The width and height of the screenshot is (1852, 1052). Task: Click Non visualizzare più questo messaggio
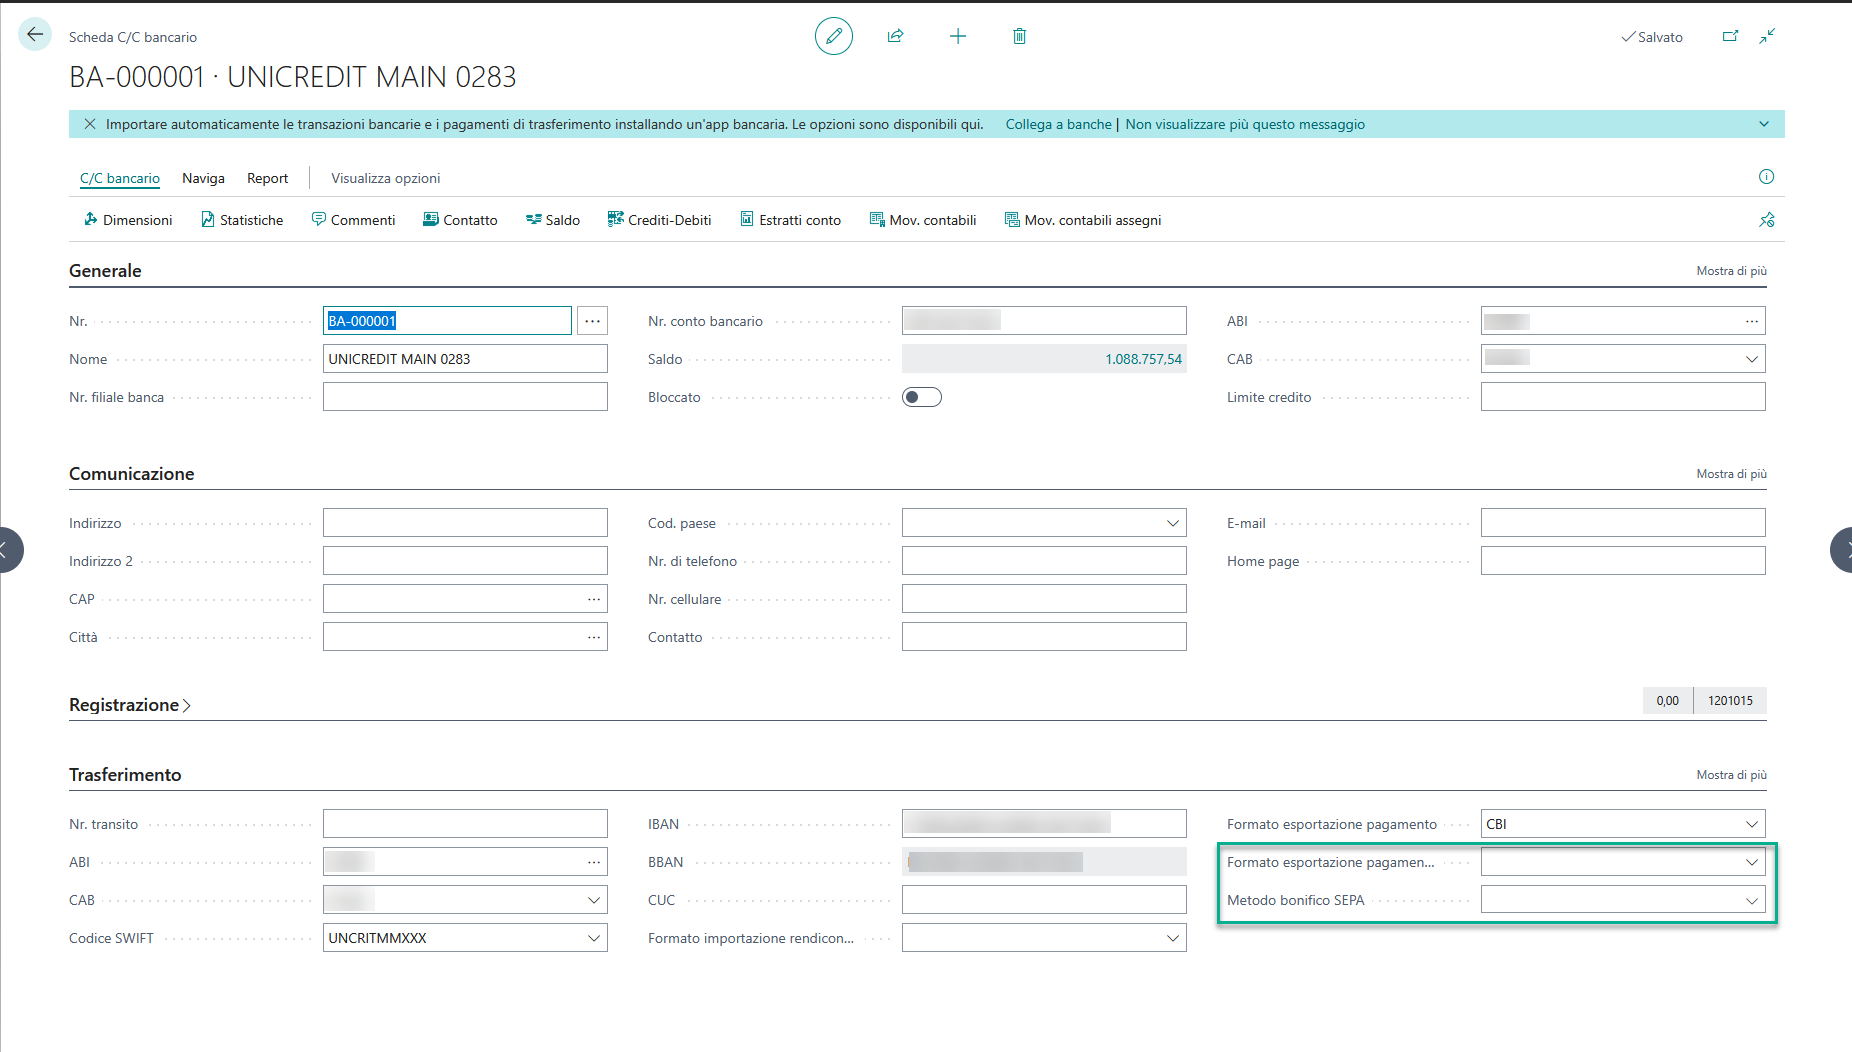[1245, 124]
